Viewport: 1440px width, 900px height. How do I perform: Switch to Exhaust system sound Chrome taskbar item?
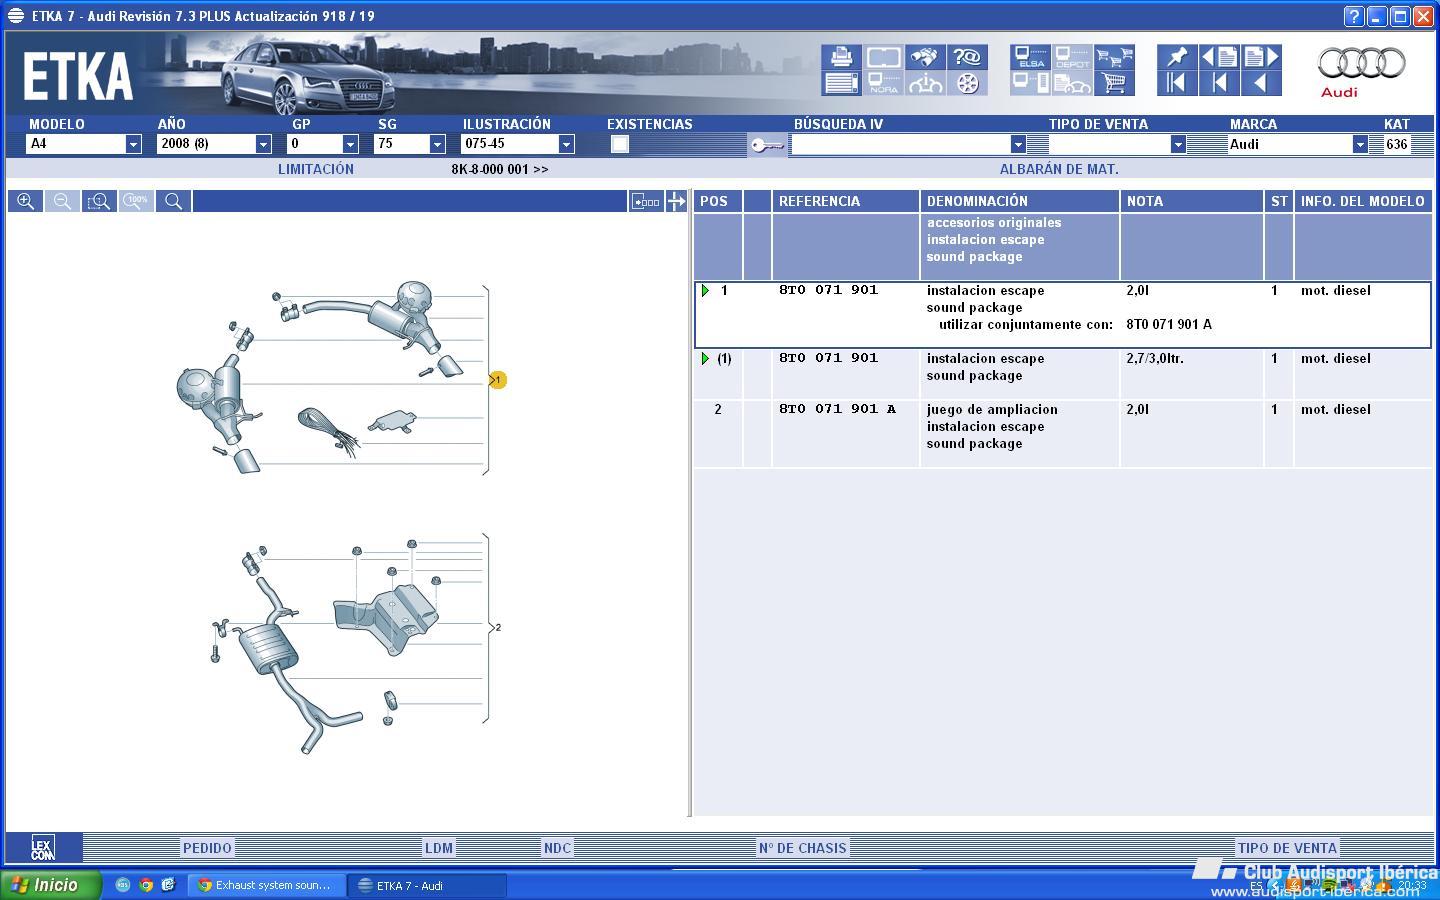pos(267,885)
